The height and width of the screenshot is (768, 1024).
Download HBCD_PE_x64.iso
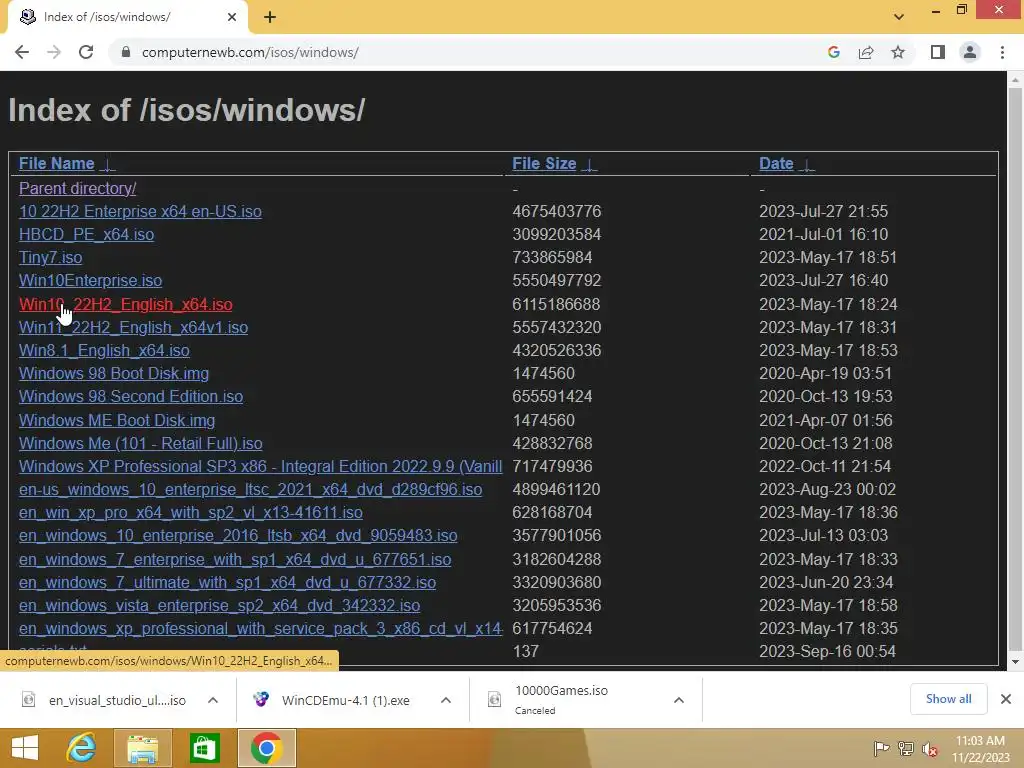[x=86, y=234]
